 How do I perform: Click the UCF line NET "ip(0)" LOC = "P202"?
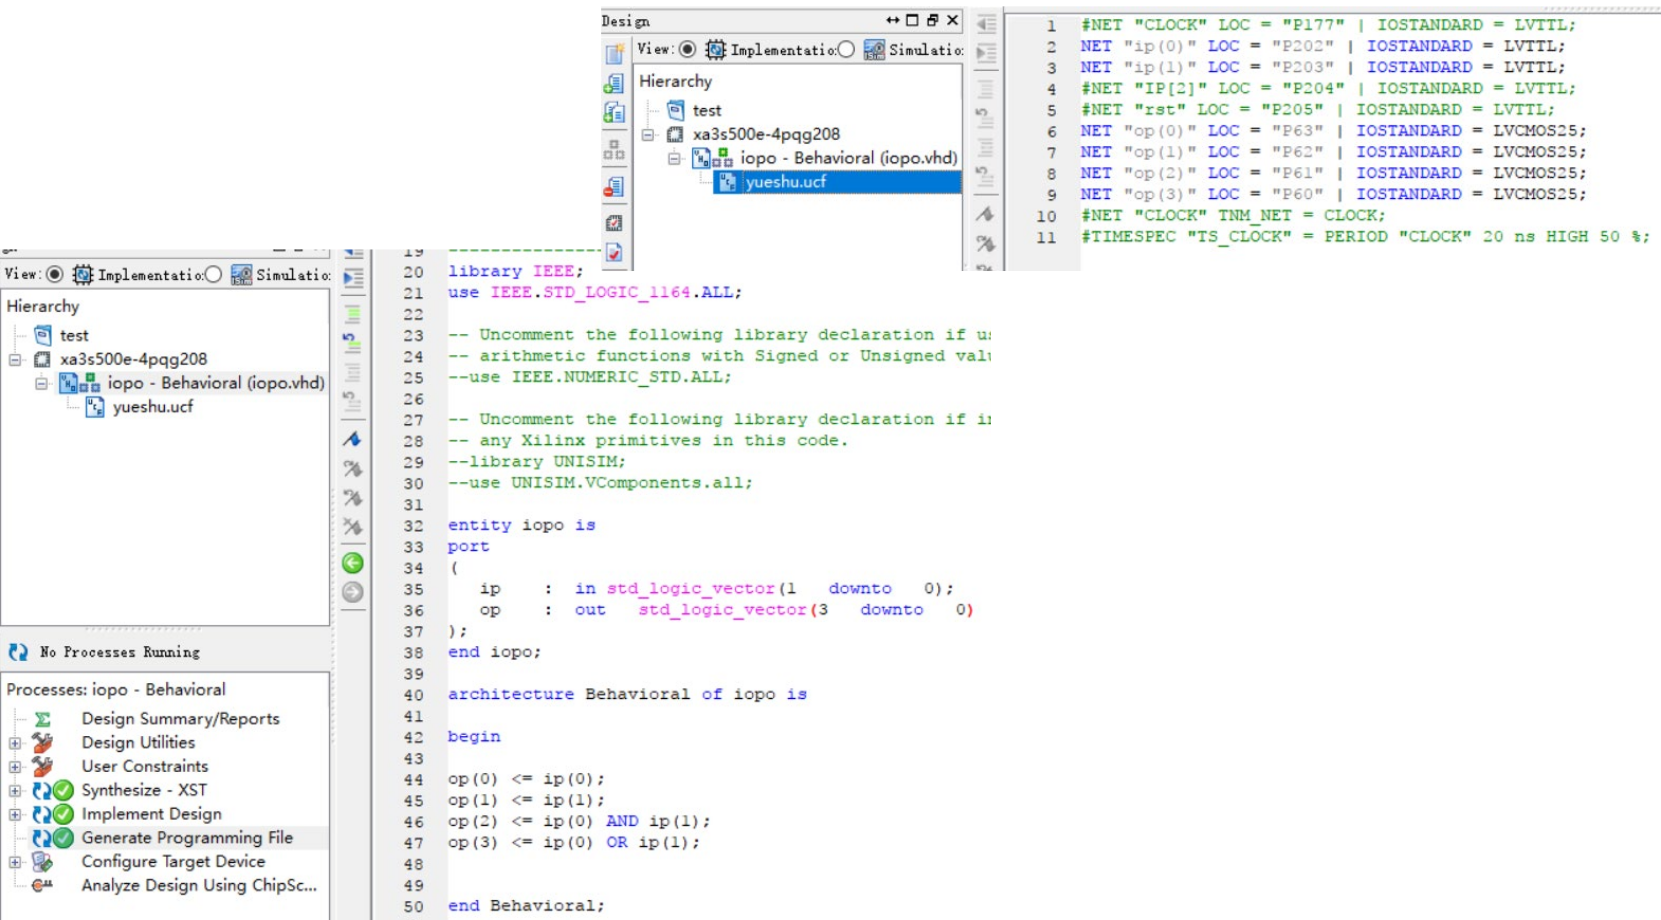click(x=1323, y=46)
